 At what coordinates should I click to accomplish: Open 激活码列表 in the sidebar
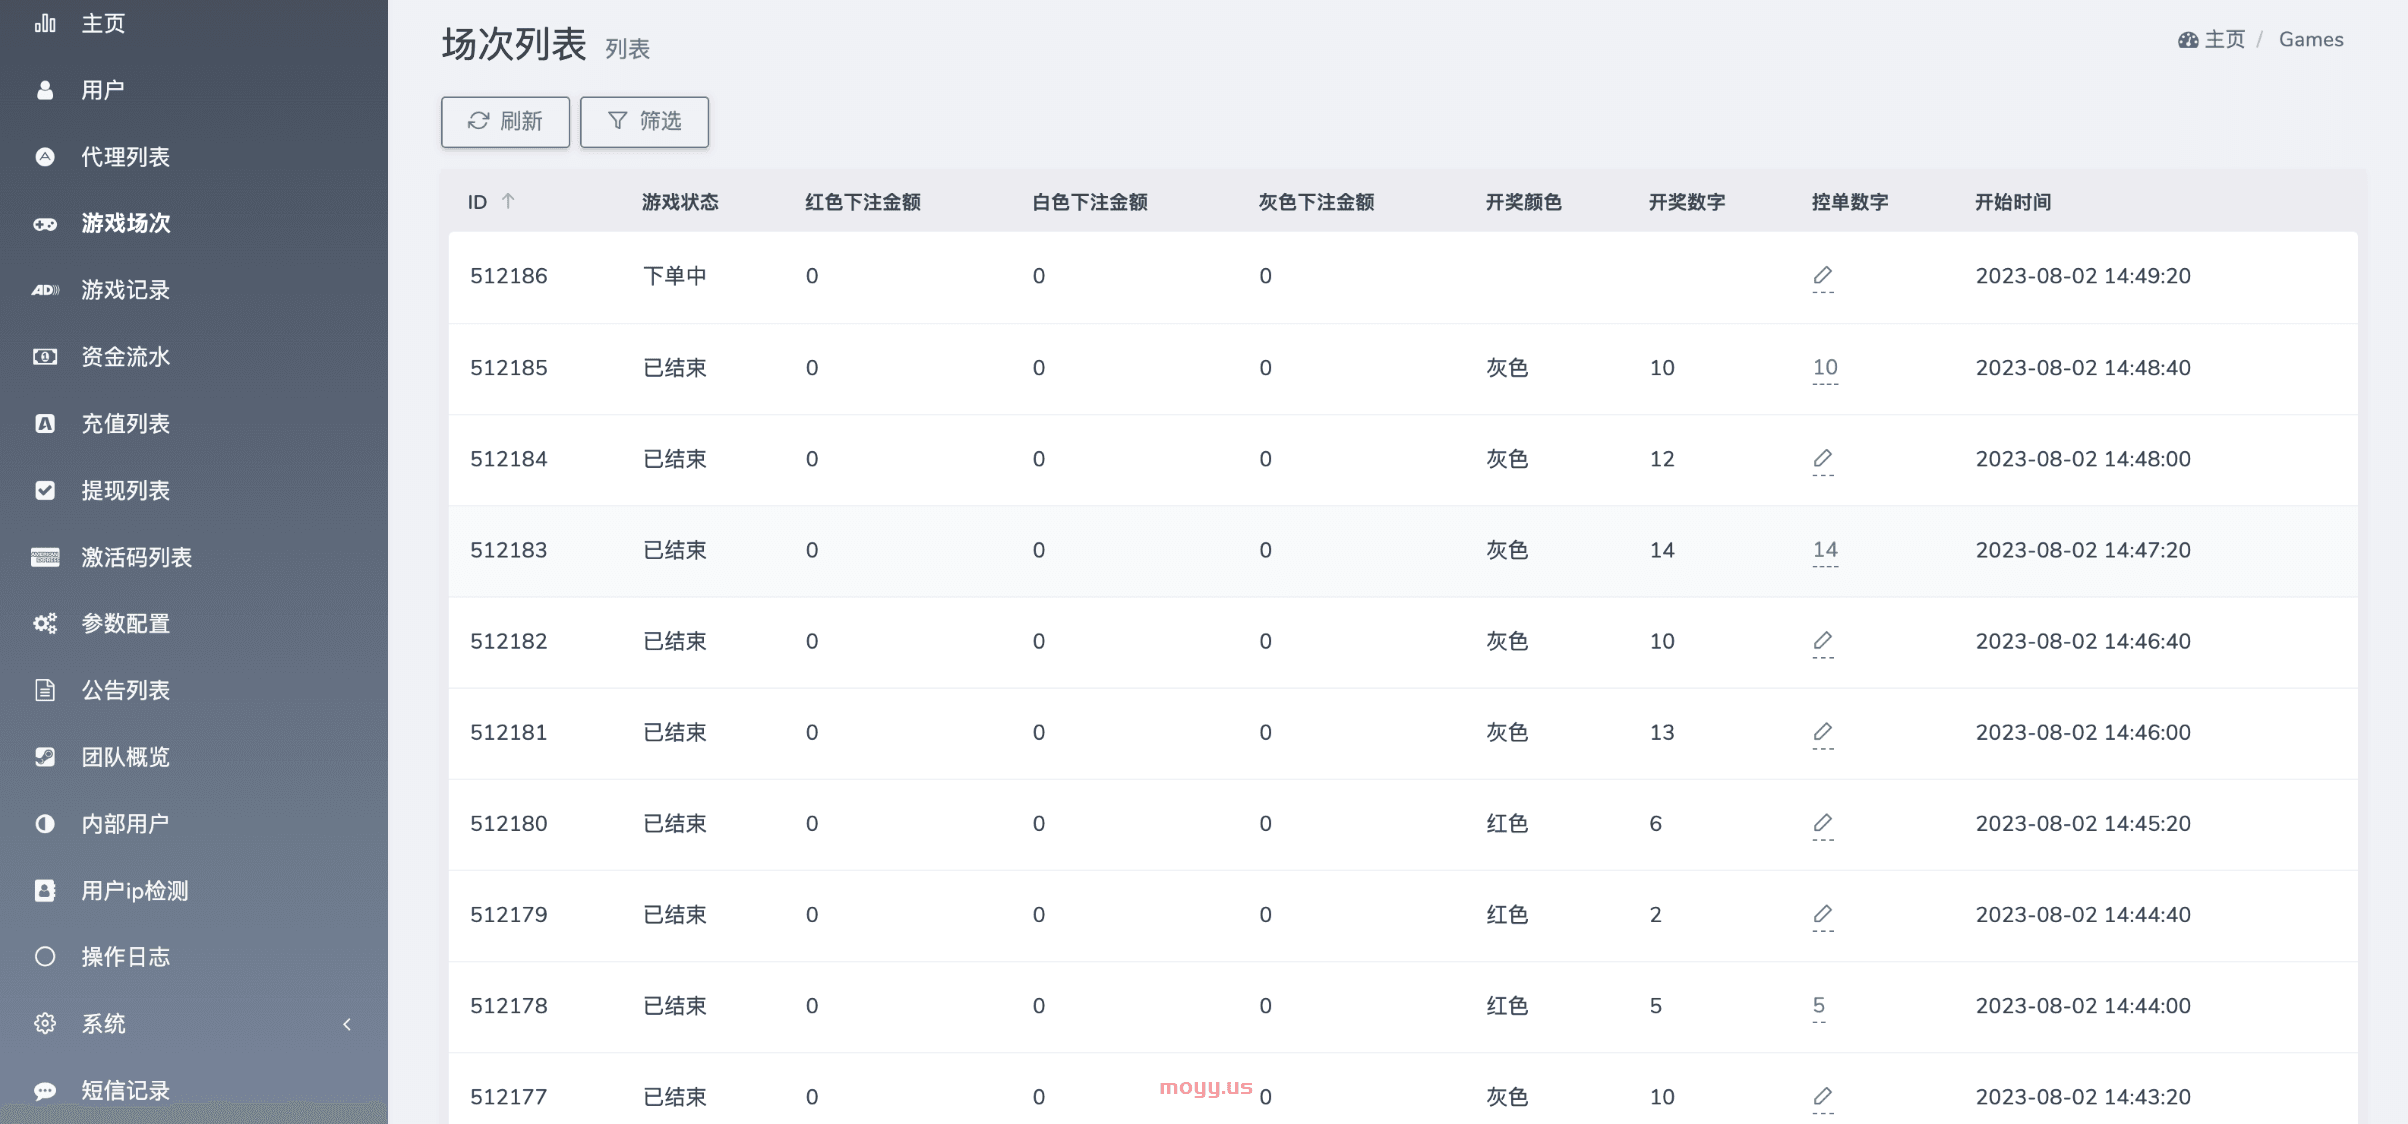tap(136, 557)
